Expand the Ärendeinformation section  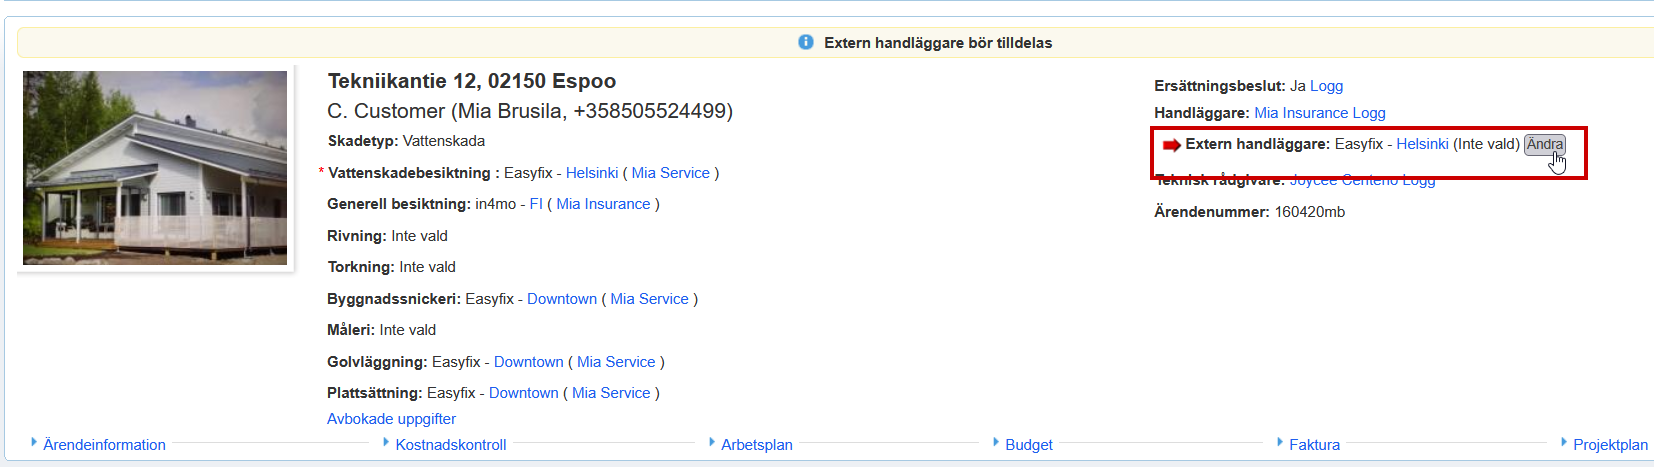tap(104, 445)
